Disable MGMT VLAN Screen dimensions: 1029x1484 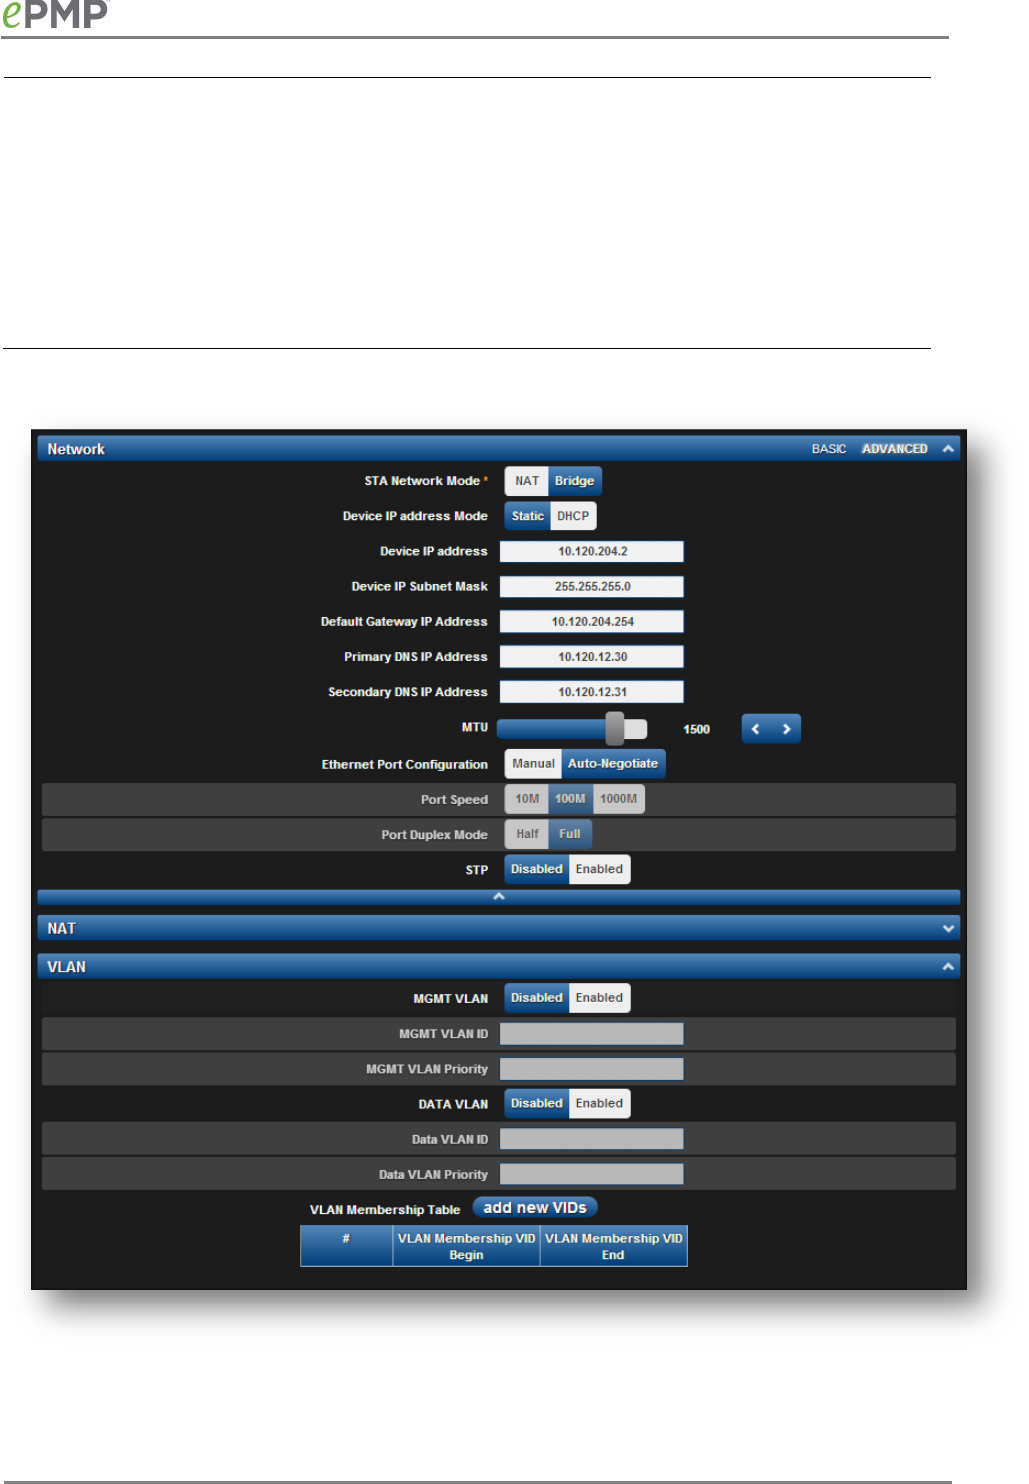[537, 998]
